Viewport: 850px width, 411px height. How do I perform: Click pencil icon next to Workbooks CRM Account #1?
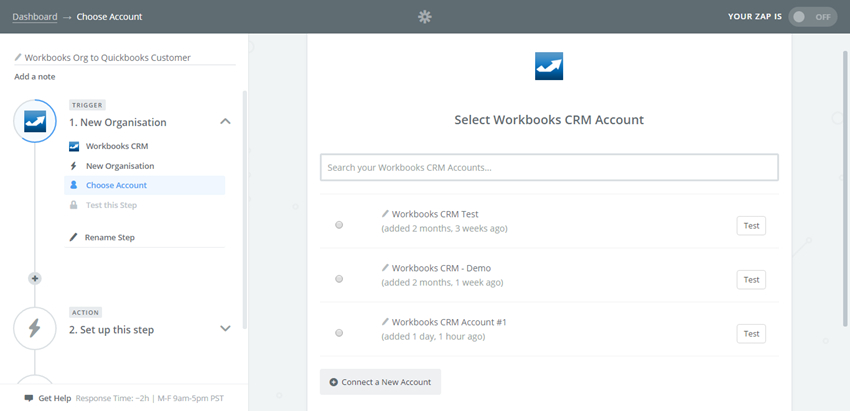pyautogui.click(x=385, y=322)
